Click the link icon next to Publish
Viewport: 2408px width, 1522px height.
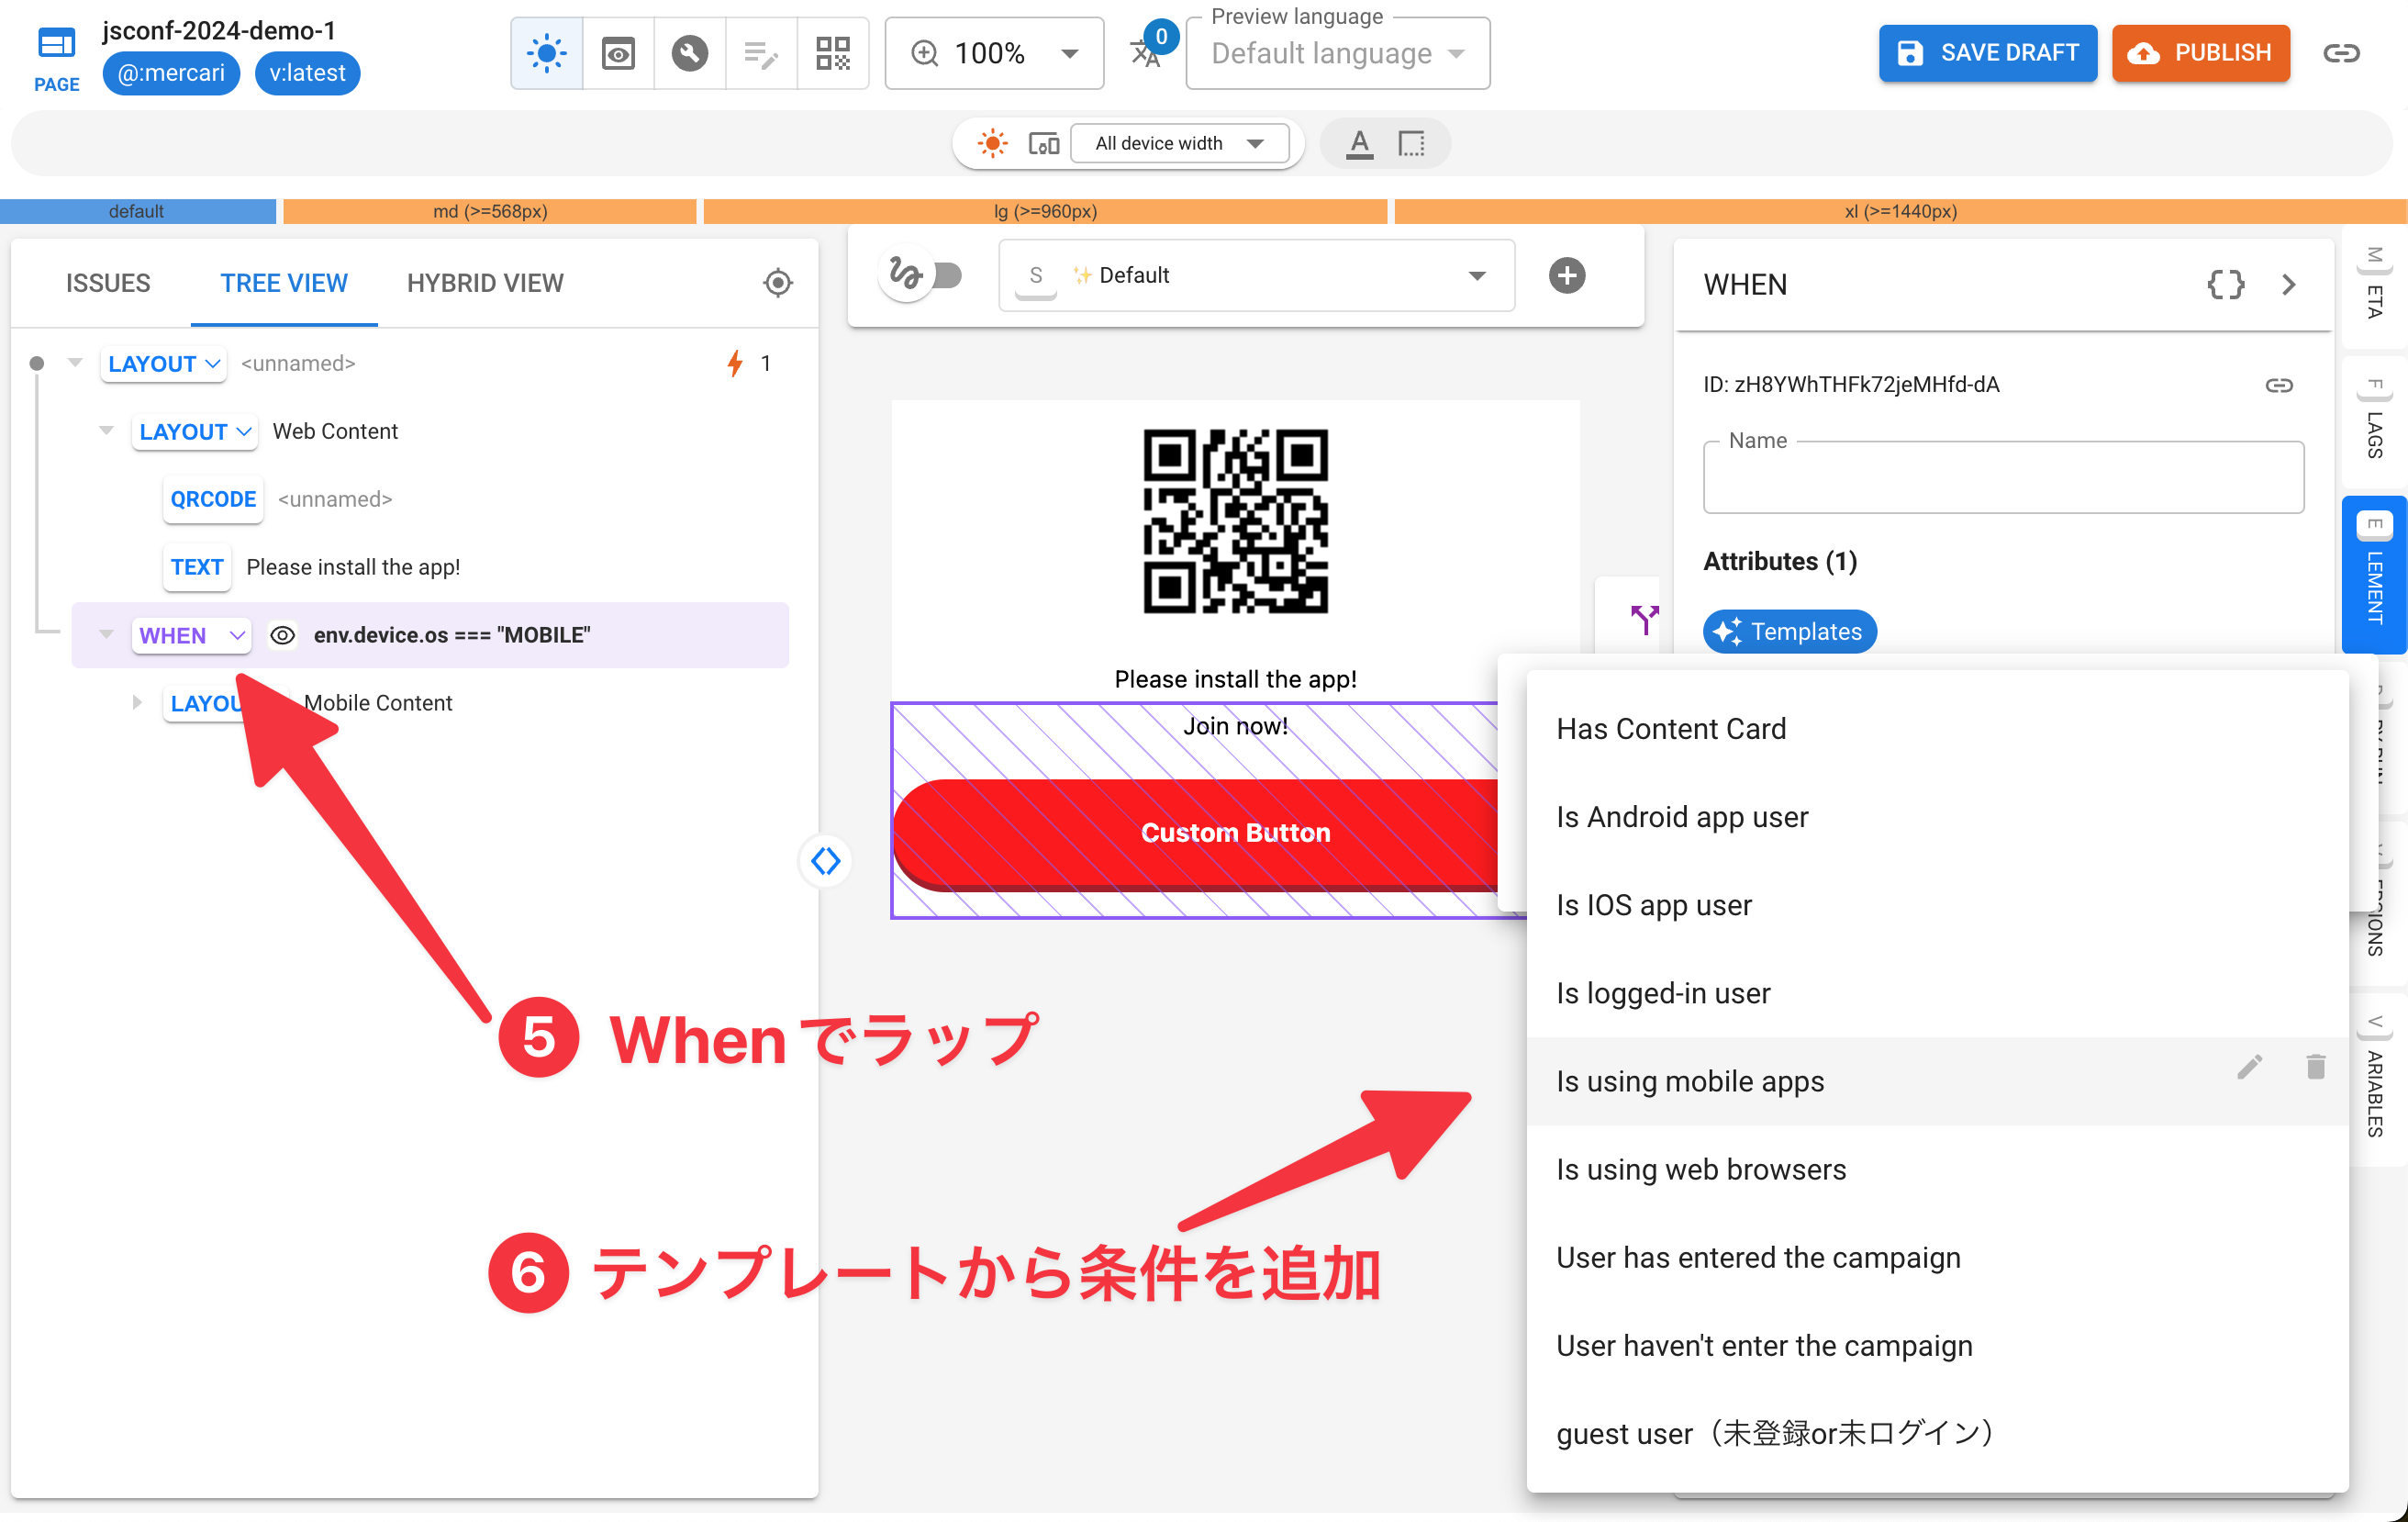[x=2341, y=53]
